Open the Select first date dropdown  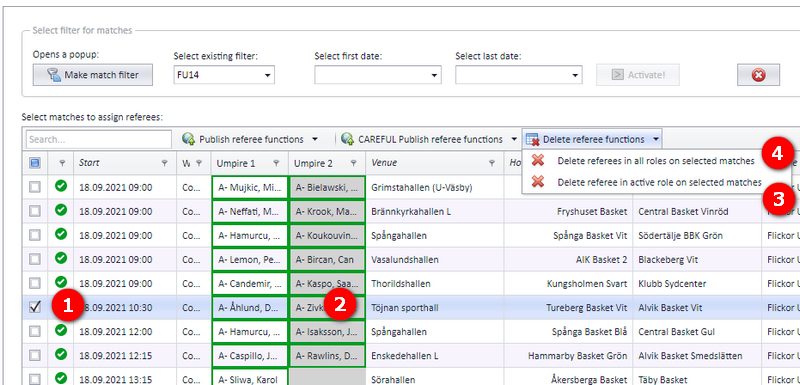[x=434, y=75]
